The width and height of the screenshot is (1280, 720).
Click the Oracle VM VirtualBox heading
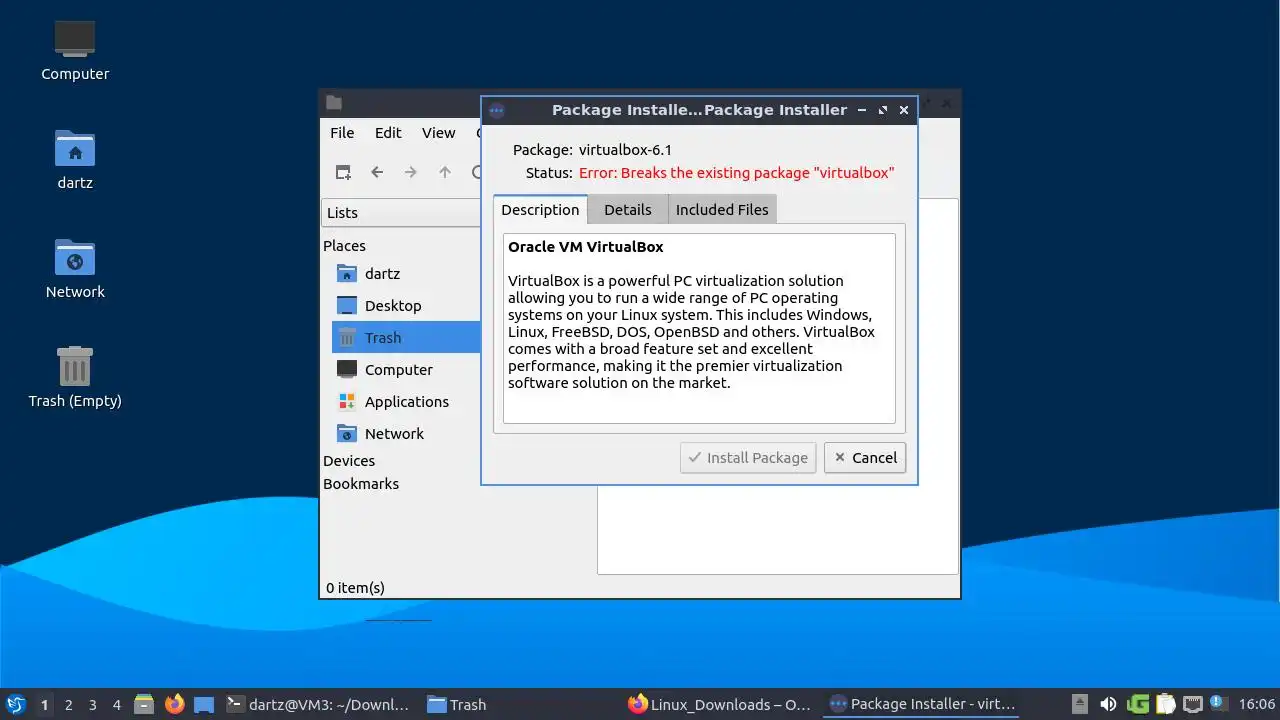pos(585,246)
